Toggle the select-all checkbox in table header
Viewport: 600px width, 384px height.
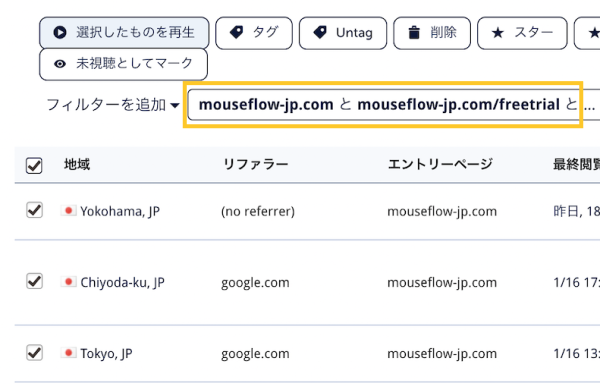34,166
